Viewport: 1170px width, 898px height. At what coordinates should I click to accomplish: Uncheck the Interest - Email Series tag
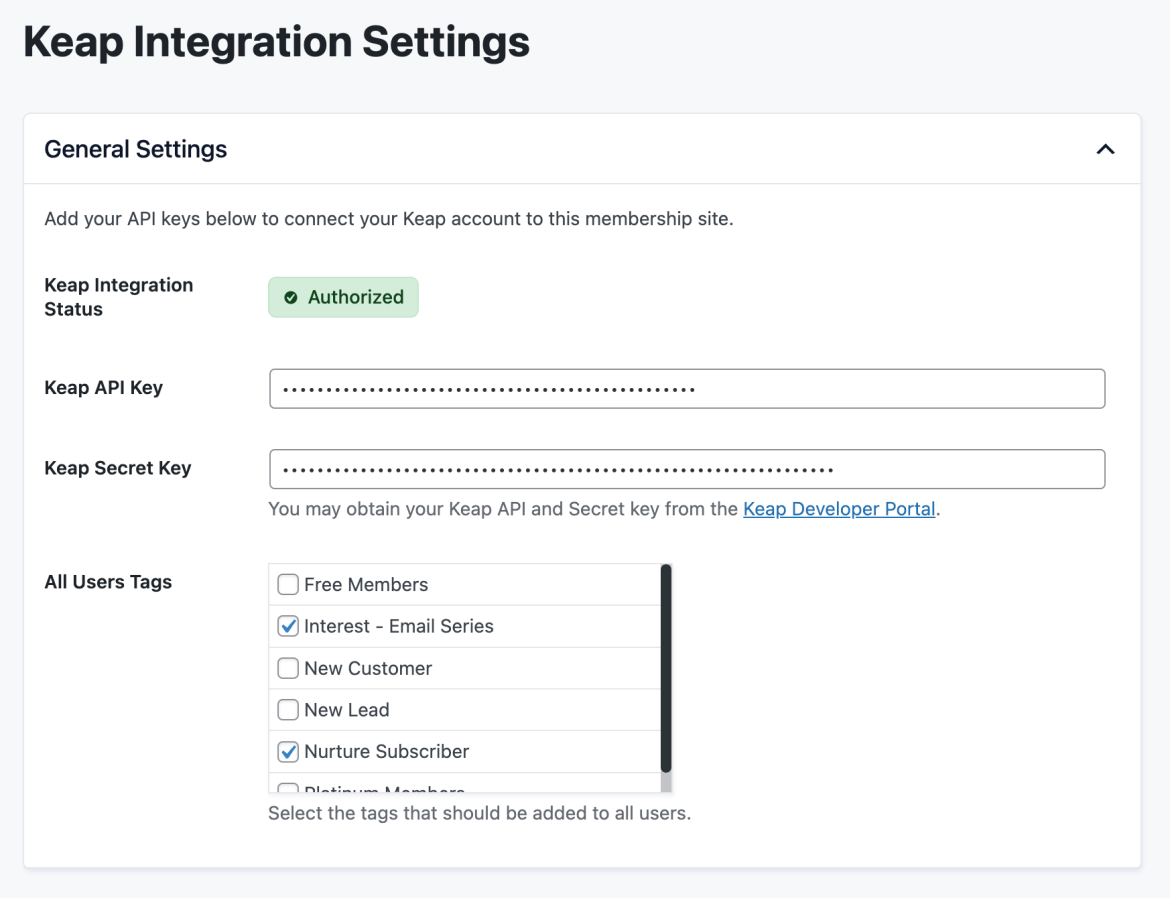point(287,626)
